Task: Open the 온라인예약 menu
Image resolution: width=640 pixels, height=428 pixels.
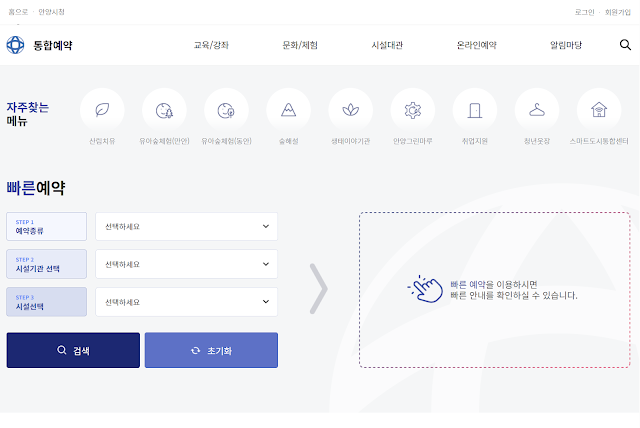Action: [476, 45]
